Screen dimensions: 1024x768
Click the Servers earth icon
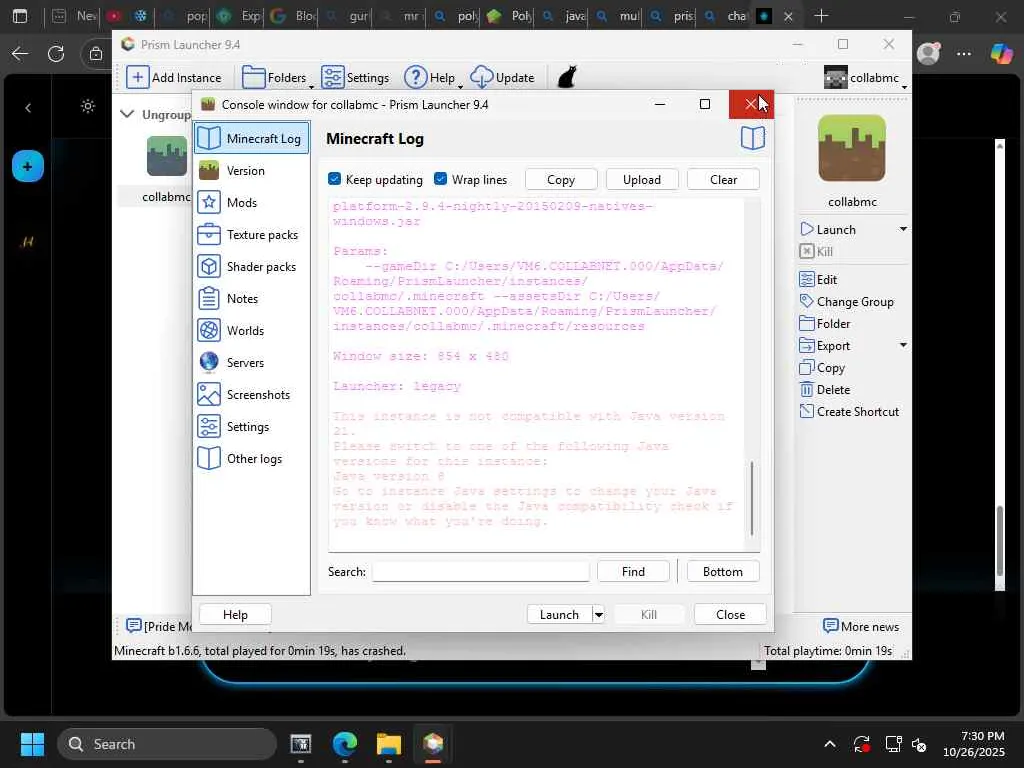[209, 362]
